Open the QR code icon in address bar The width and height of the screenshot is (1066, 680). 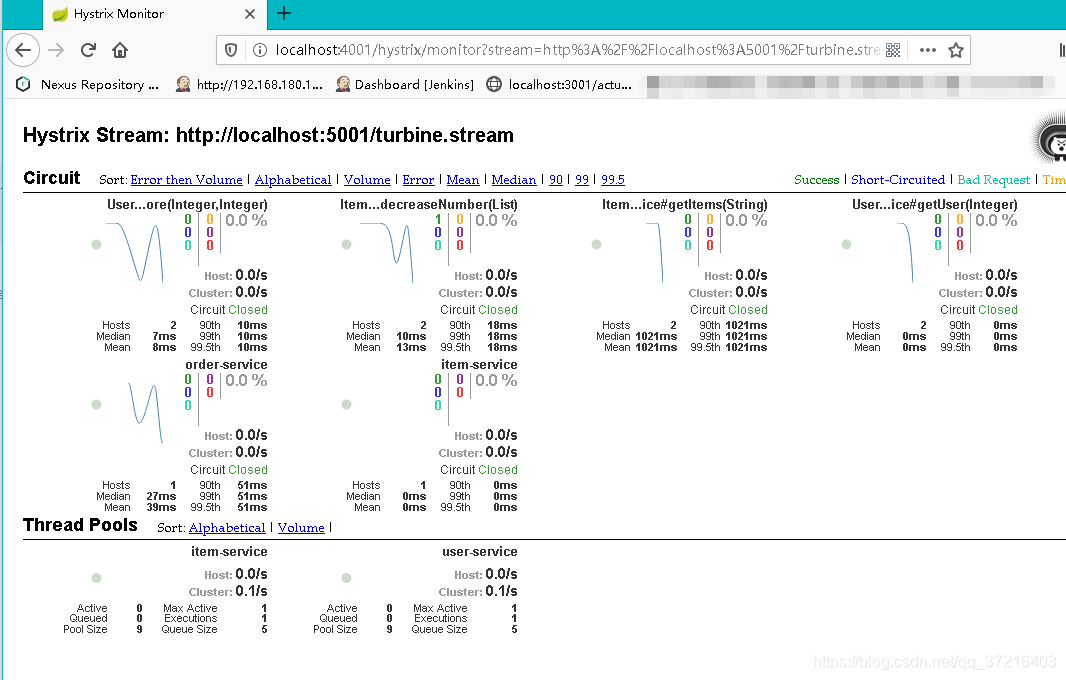tap(893, 50)
